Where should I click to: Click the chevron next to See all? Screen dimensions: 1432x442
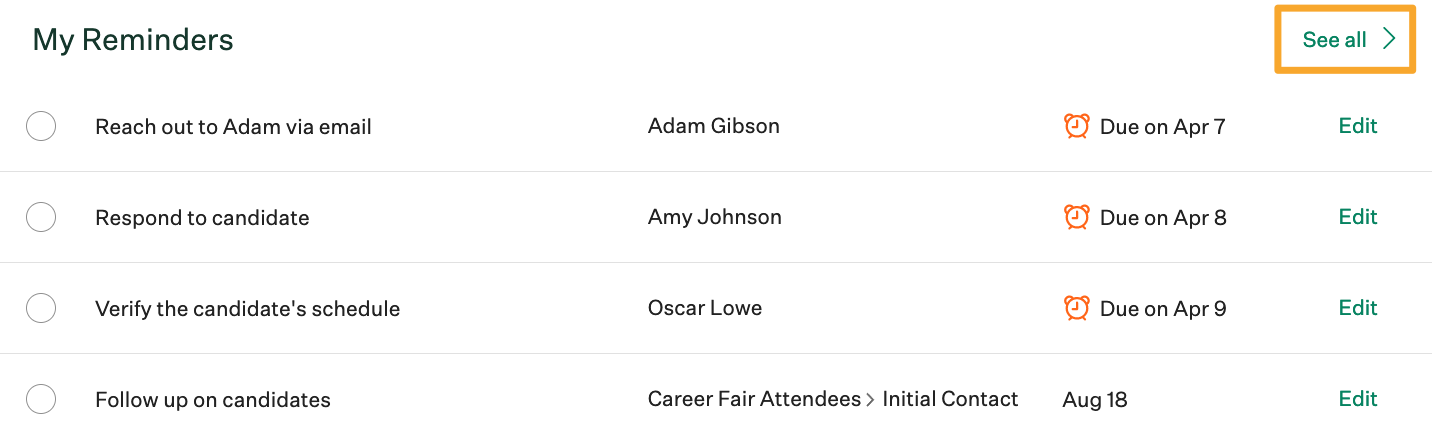(1389, 40)
